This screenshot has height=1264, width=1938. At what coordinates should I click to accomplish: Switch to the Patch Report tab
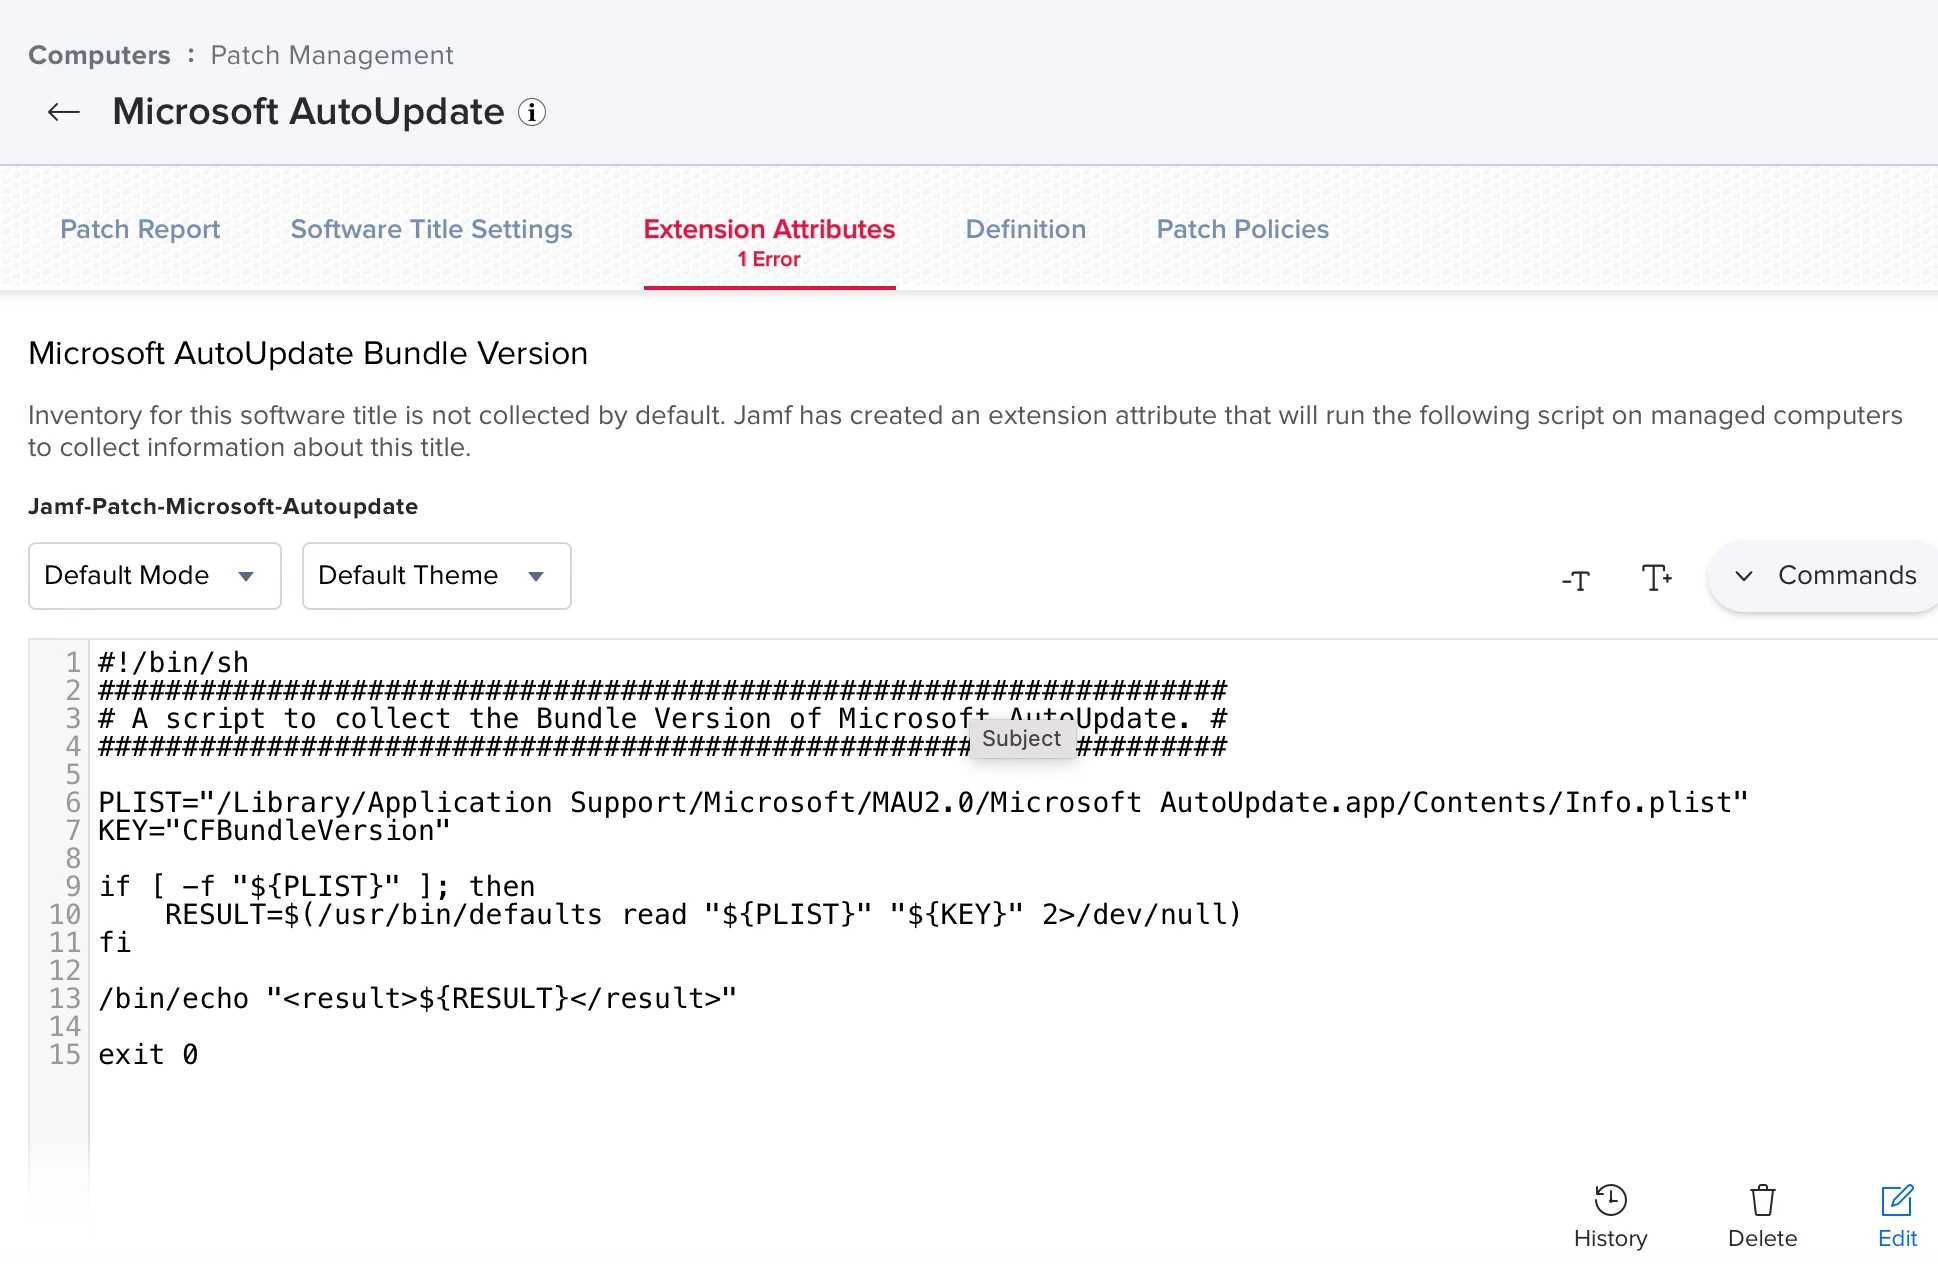(140, 229)
